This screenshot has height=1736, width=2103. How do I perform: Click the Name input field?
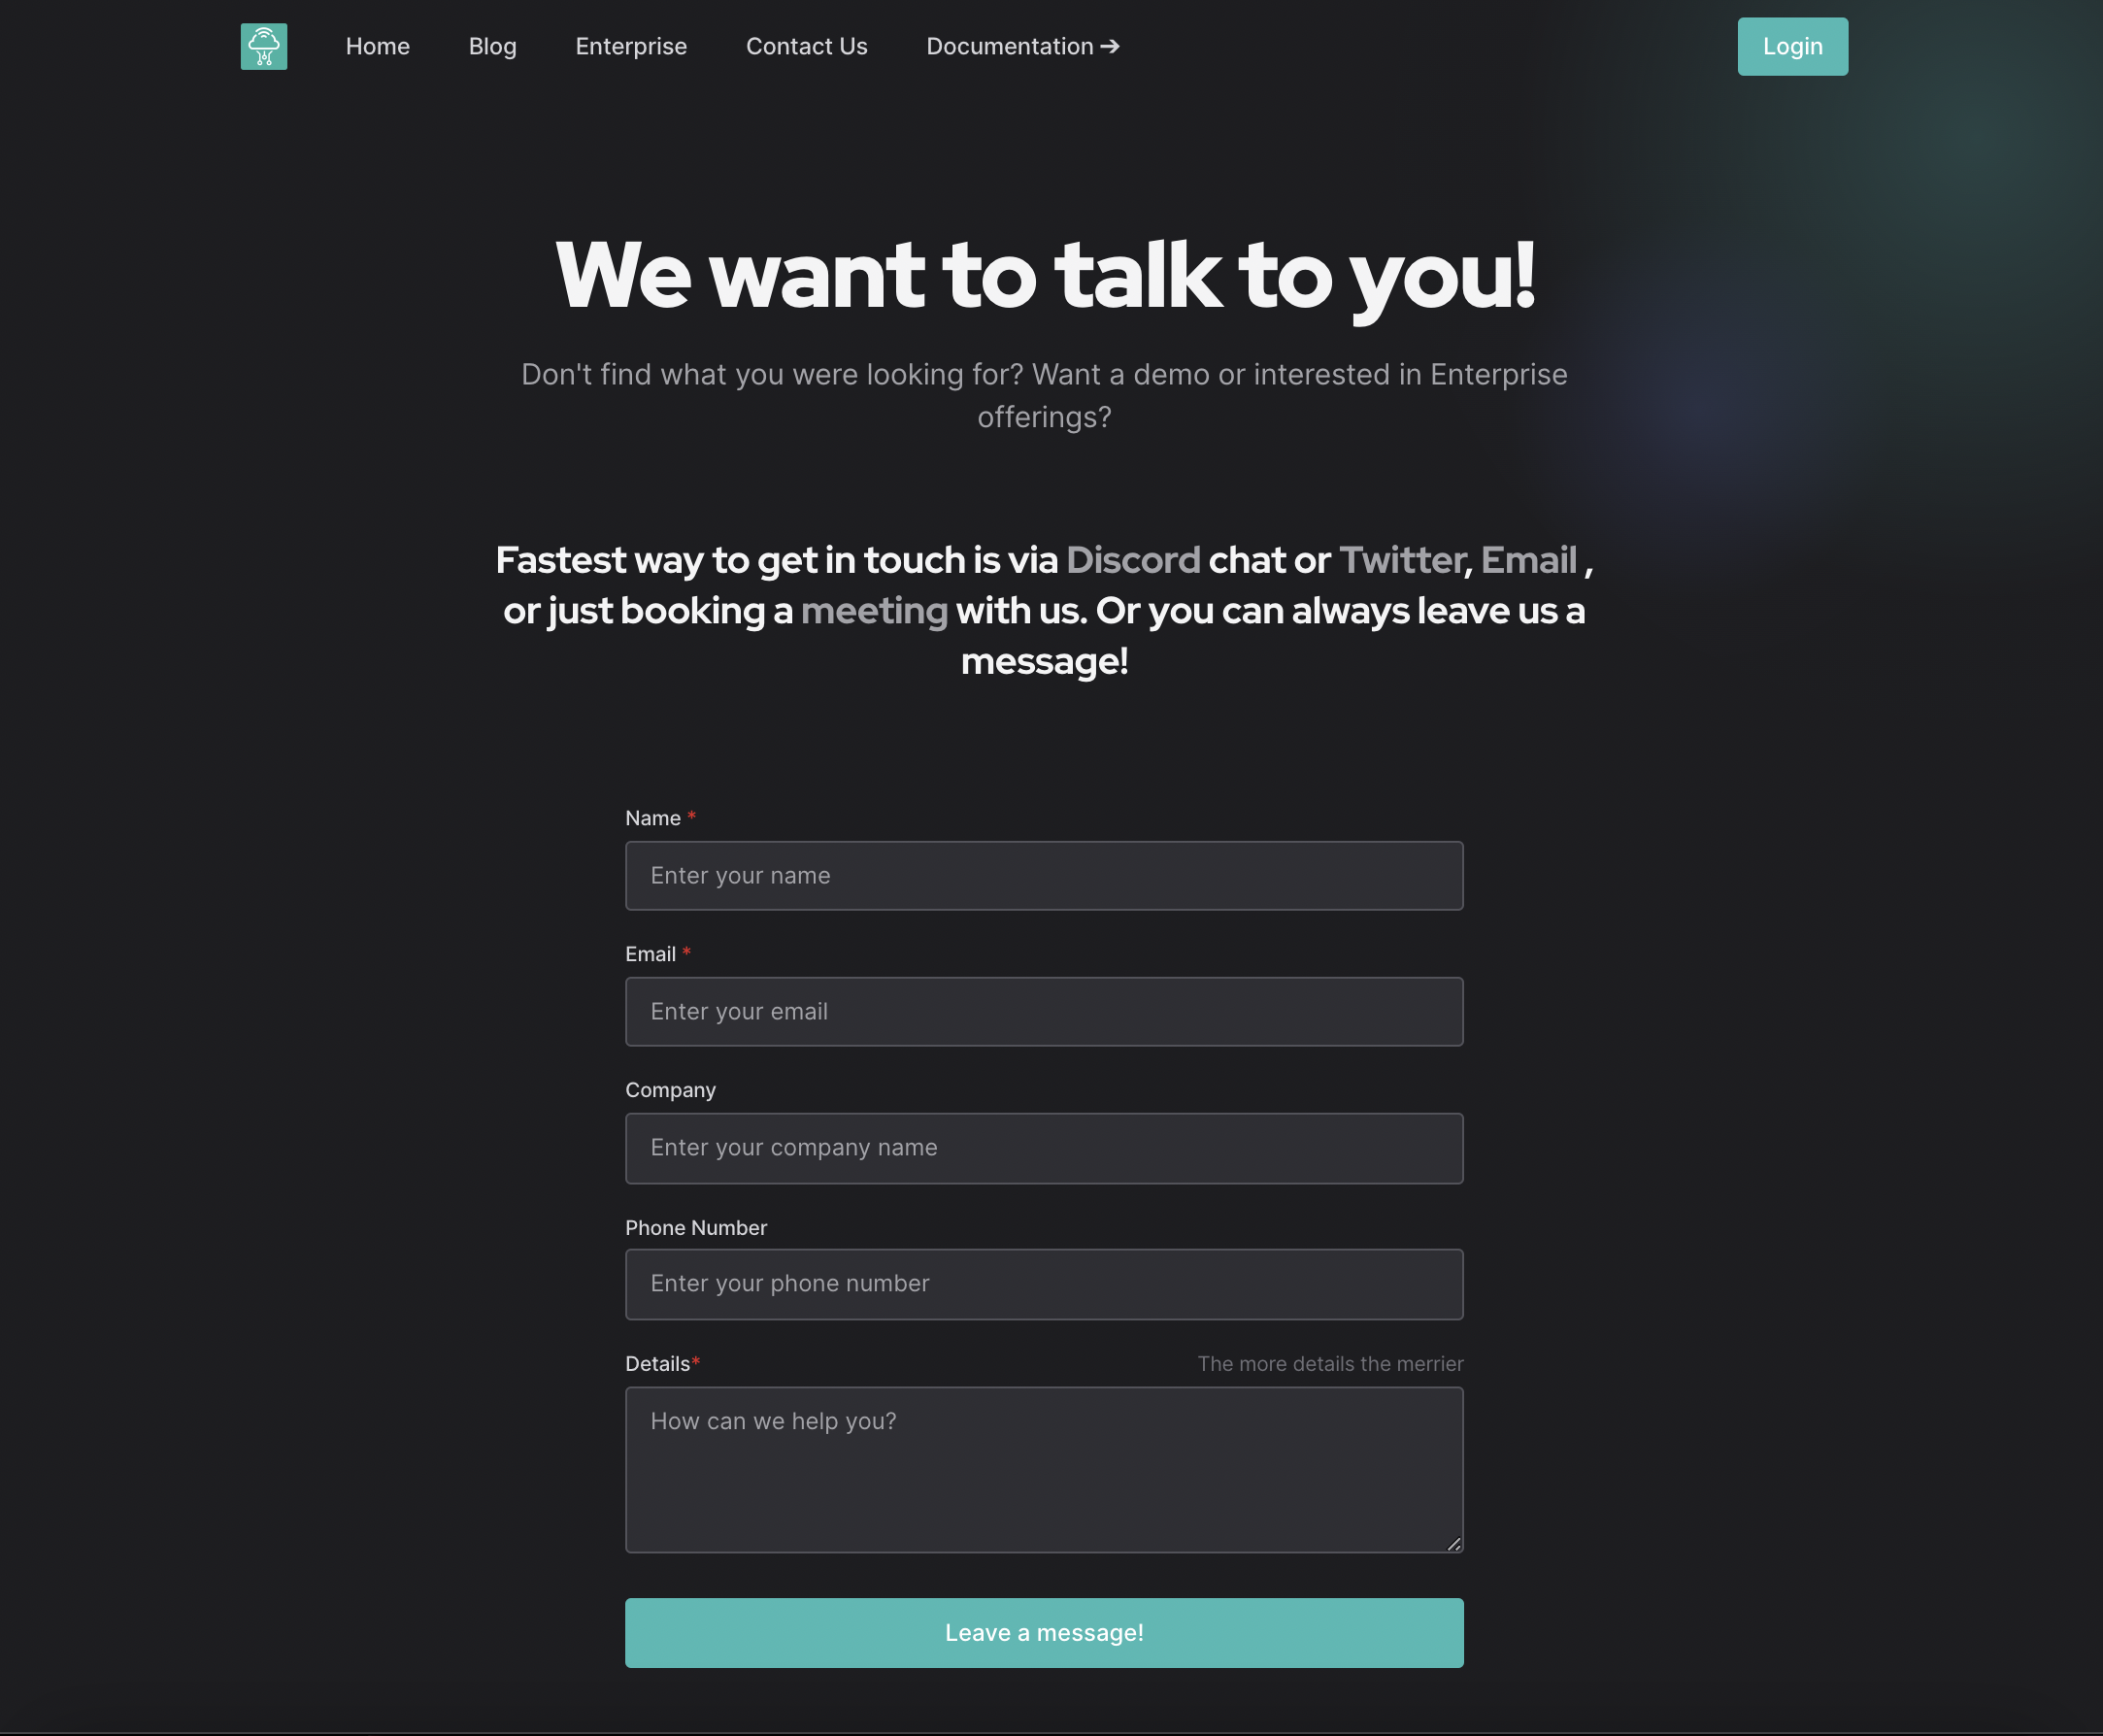pyautogui.click(x=1043, y=873)
